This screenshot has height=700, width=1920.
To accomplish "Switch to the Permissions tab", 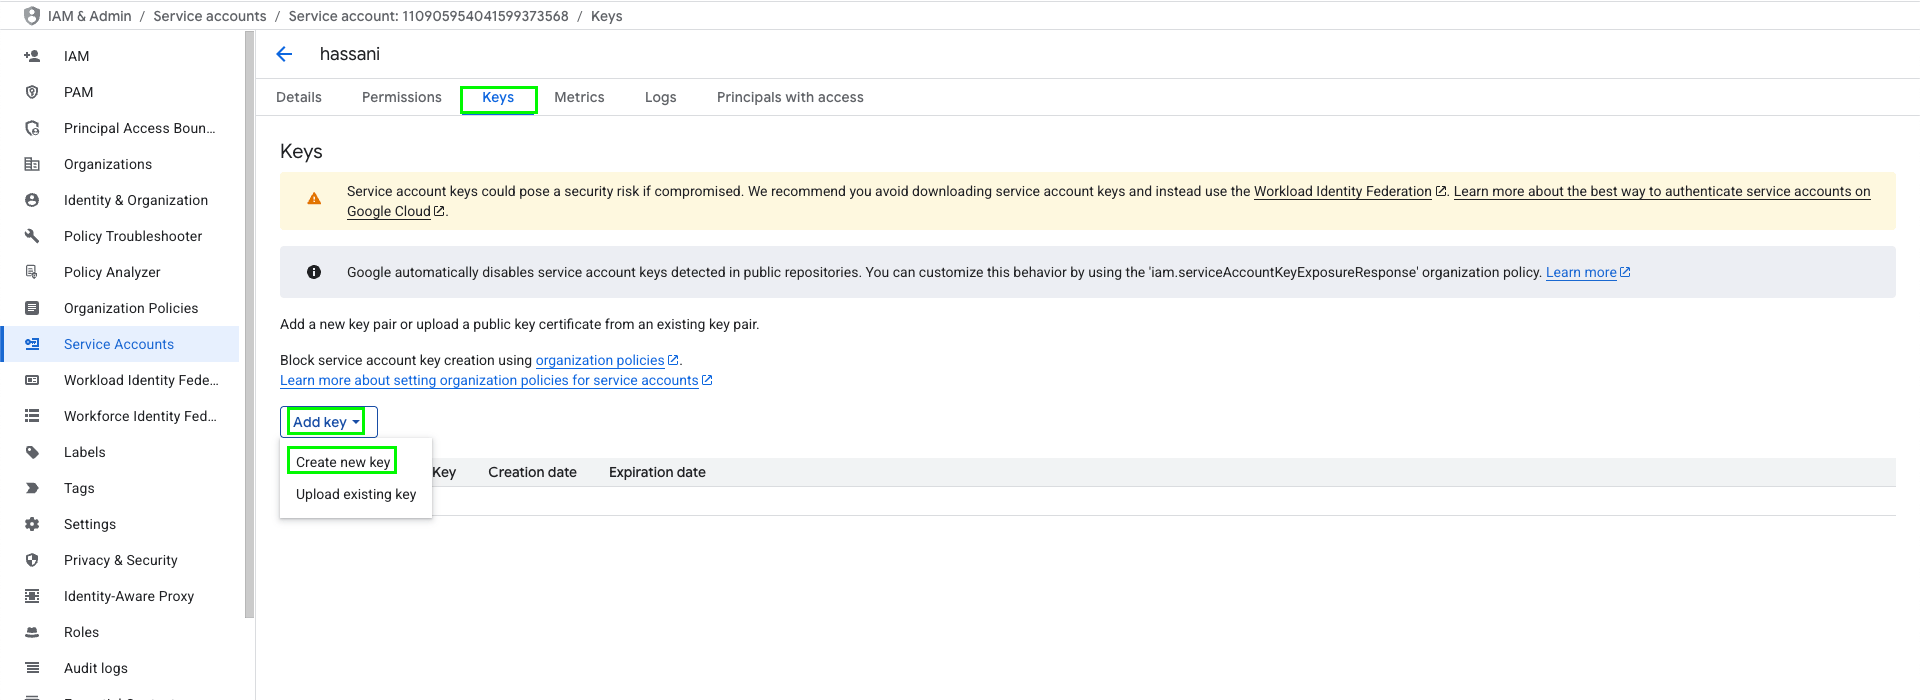I will point(401,97).
